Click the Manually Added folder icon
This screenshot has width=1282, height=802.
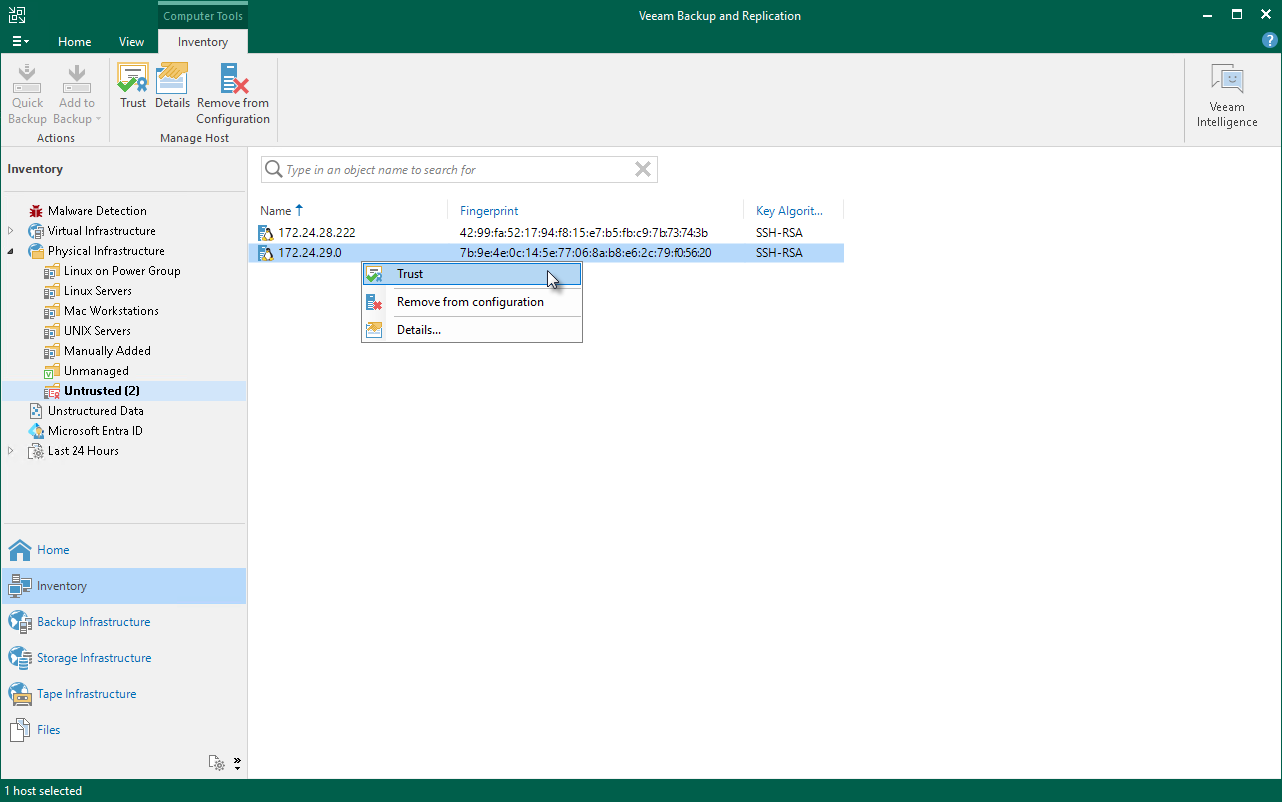point(53,351)
